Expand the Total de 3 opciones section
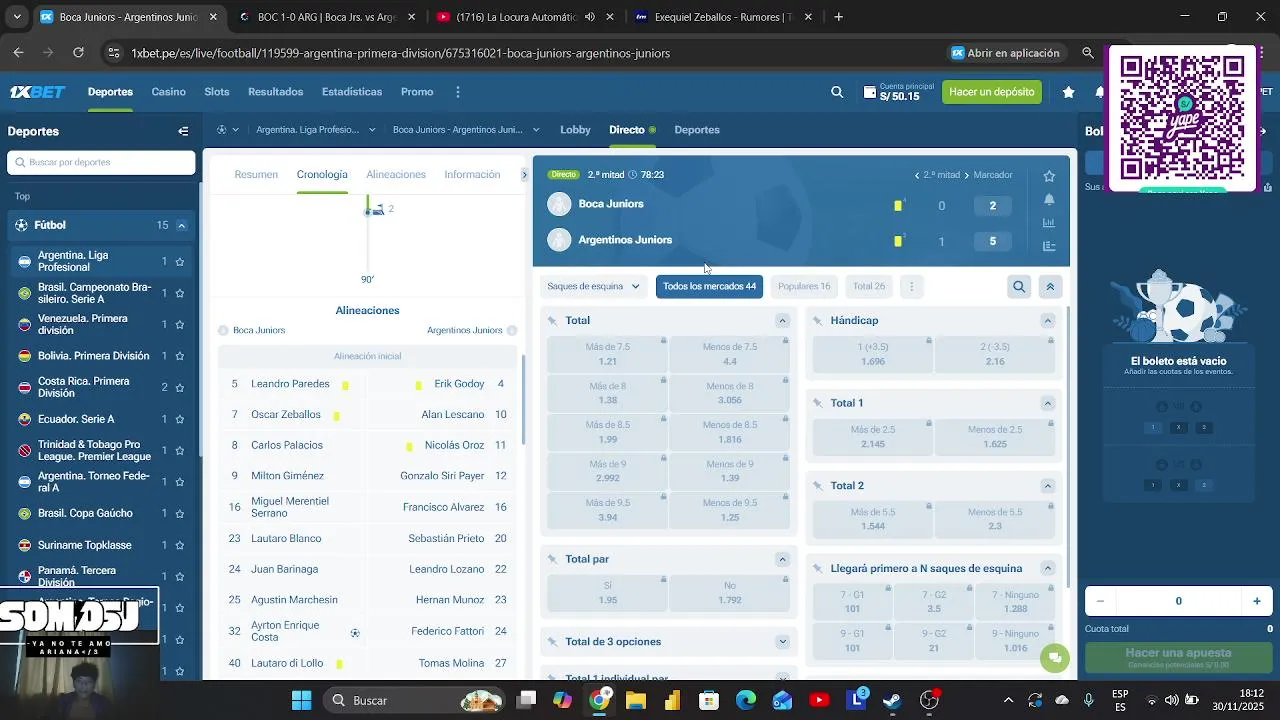This screenshot has height=720, width=1280. pyautogui.click(x=782, y=642)
